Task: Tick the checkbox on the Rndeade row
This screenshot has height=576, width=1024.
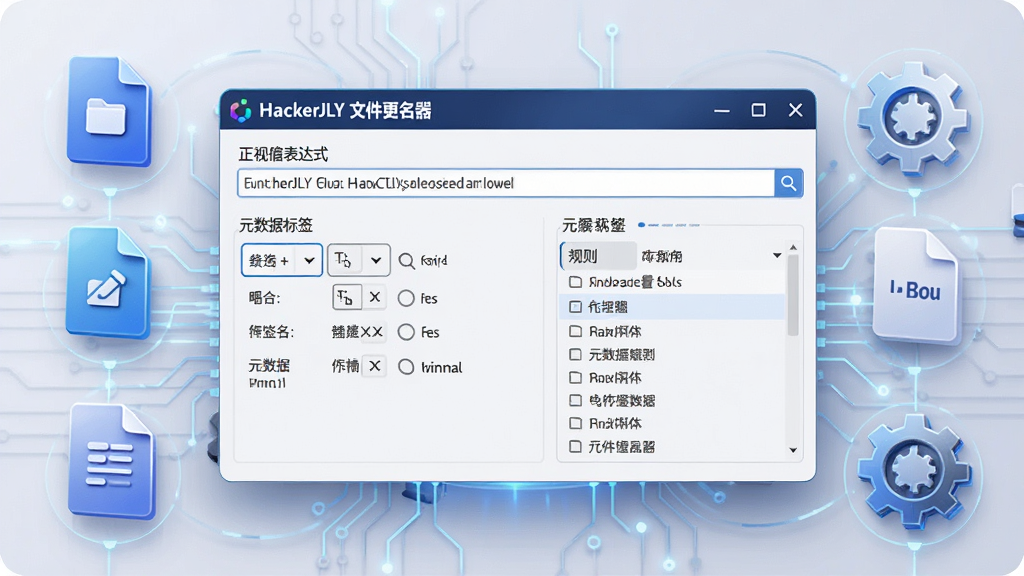Action: 575,282
